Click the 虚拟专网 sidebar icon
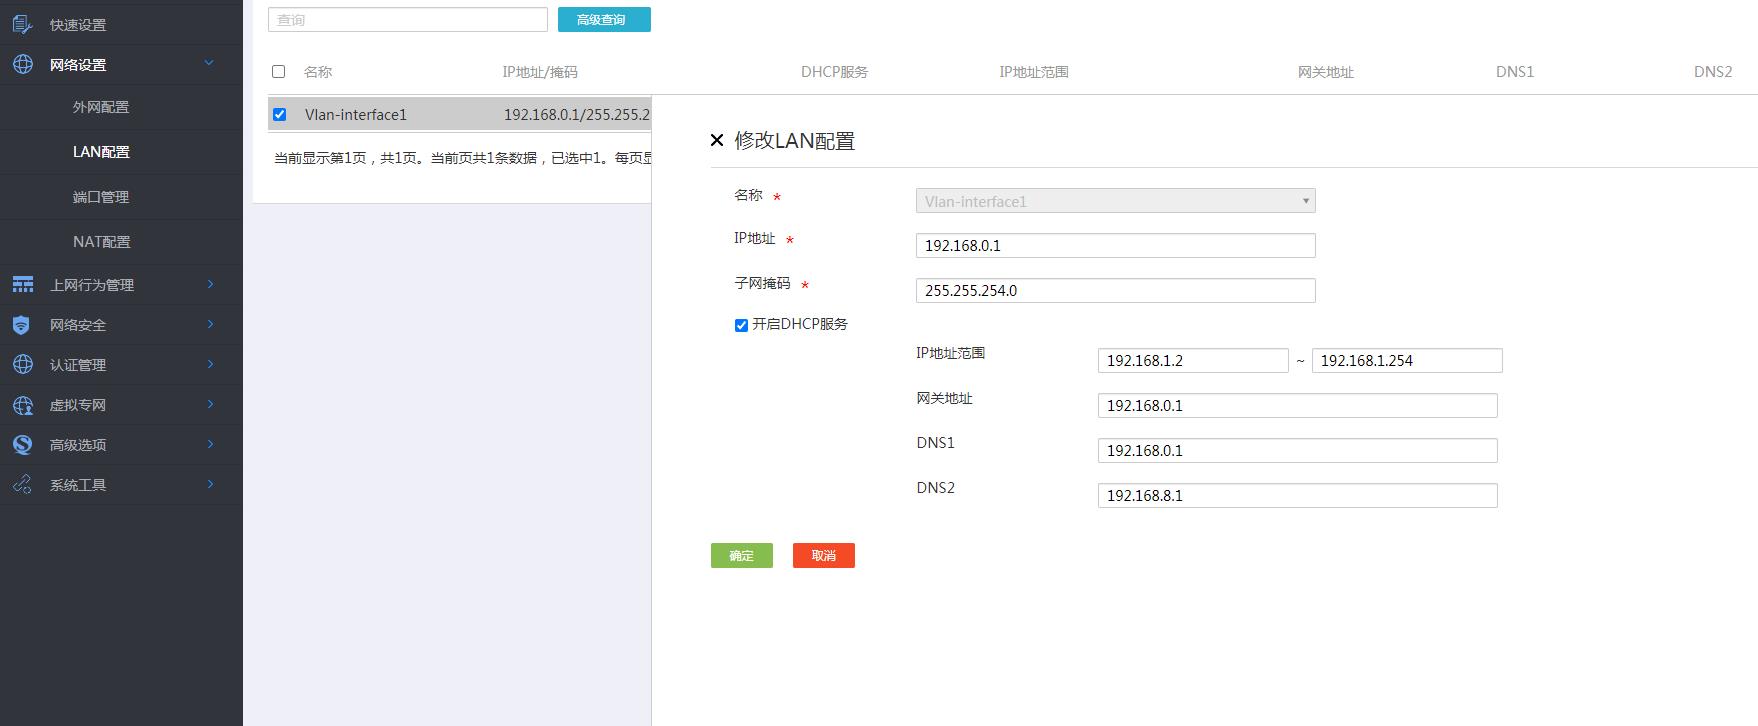The height and width of the screenshot is (726, 1758). click(23, 405)
